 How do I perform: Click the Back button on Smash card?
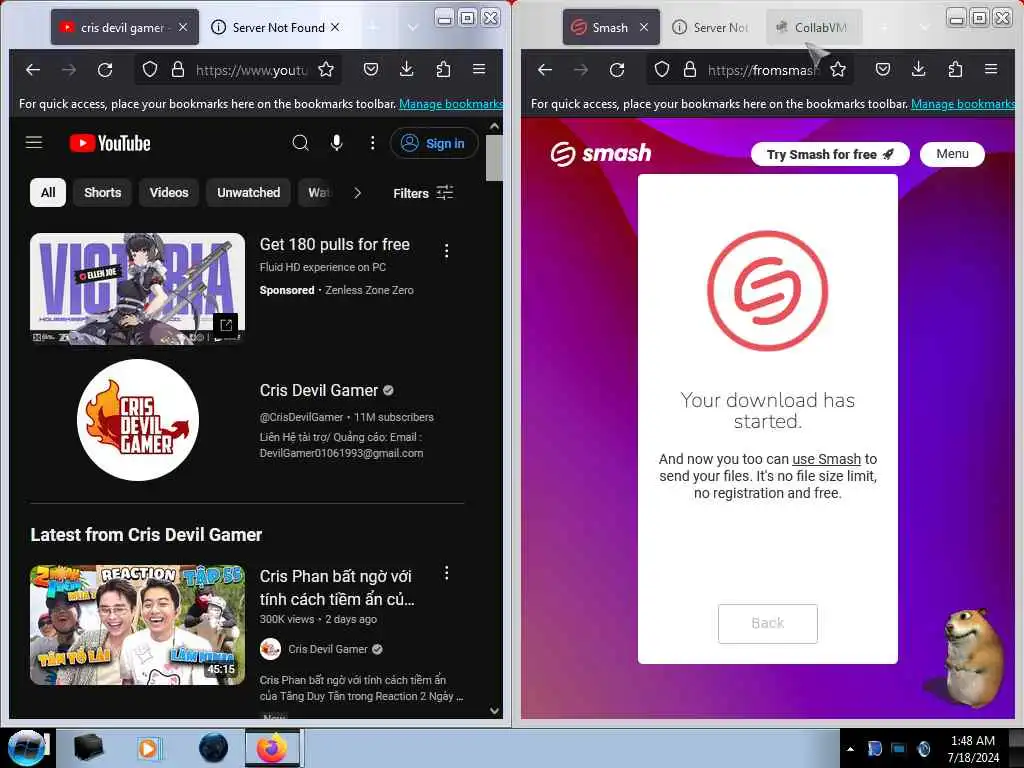pos(767,624)
